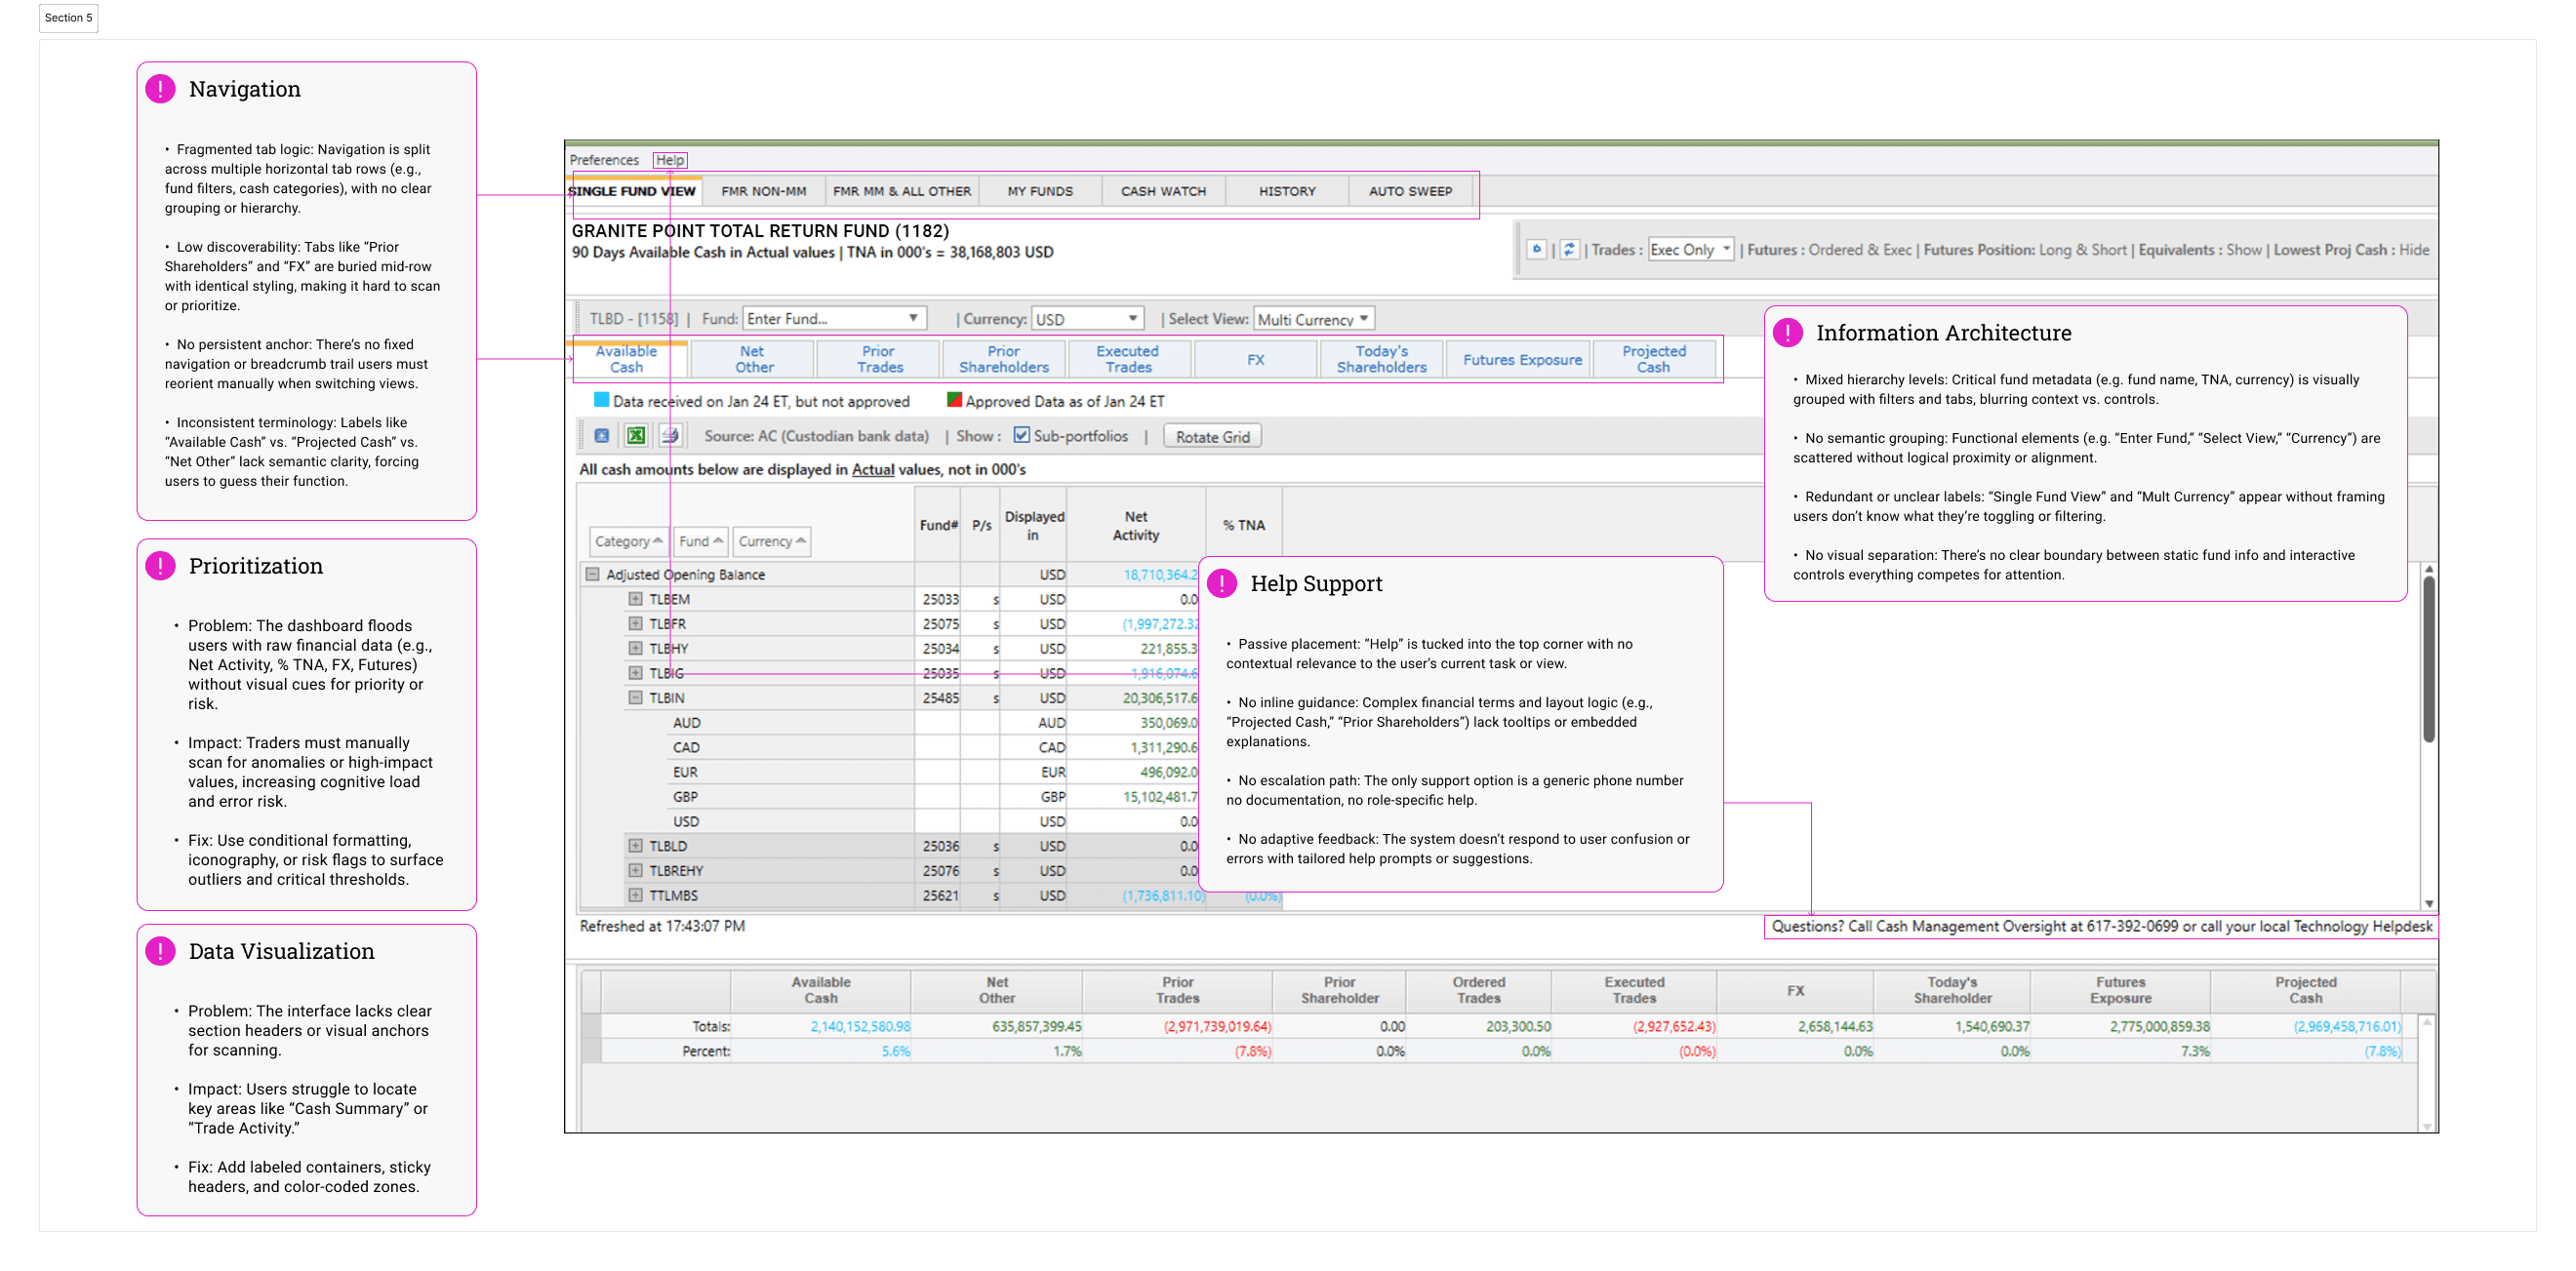Switch to the CASH WATCH tab

pyautogui.click(x=1163, y=191)
